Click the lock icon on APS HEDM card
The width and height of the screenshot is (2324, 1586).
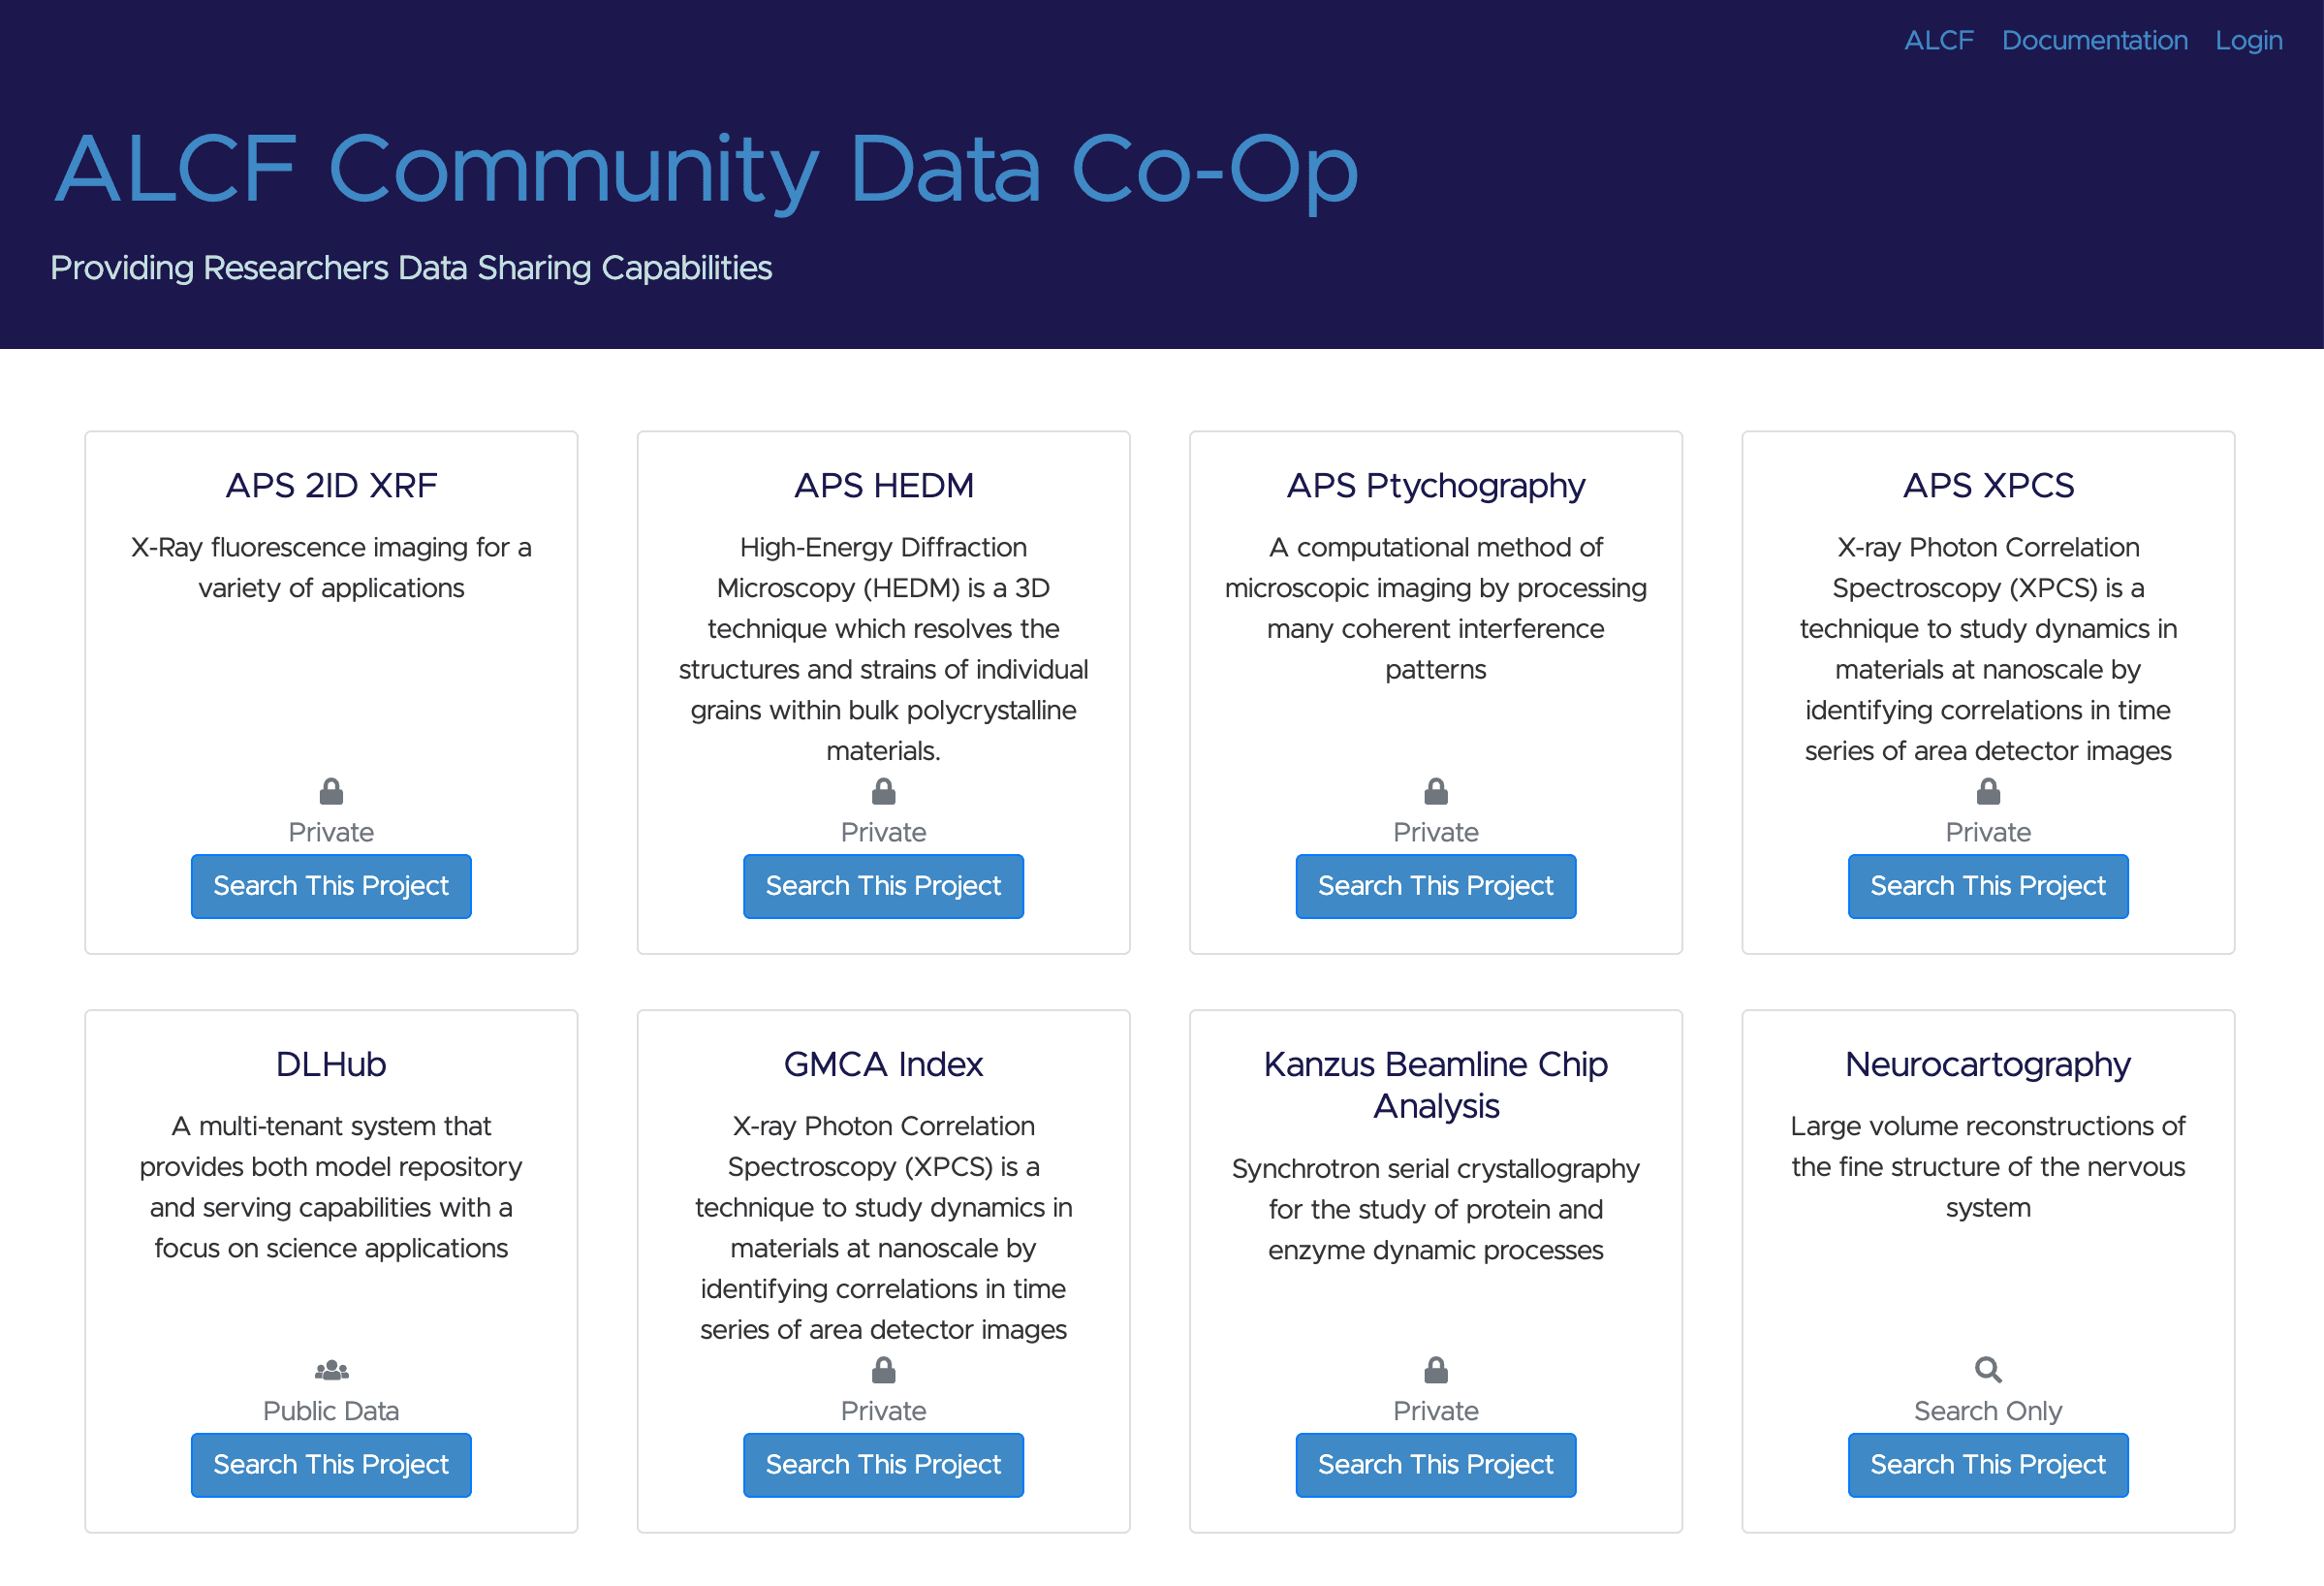pyautogui.click(x=883, y=792)
